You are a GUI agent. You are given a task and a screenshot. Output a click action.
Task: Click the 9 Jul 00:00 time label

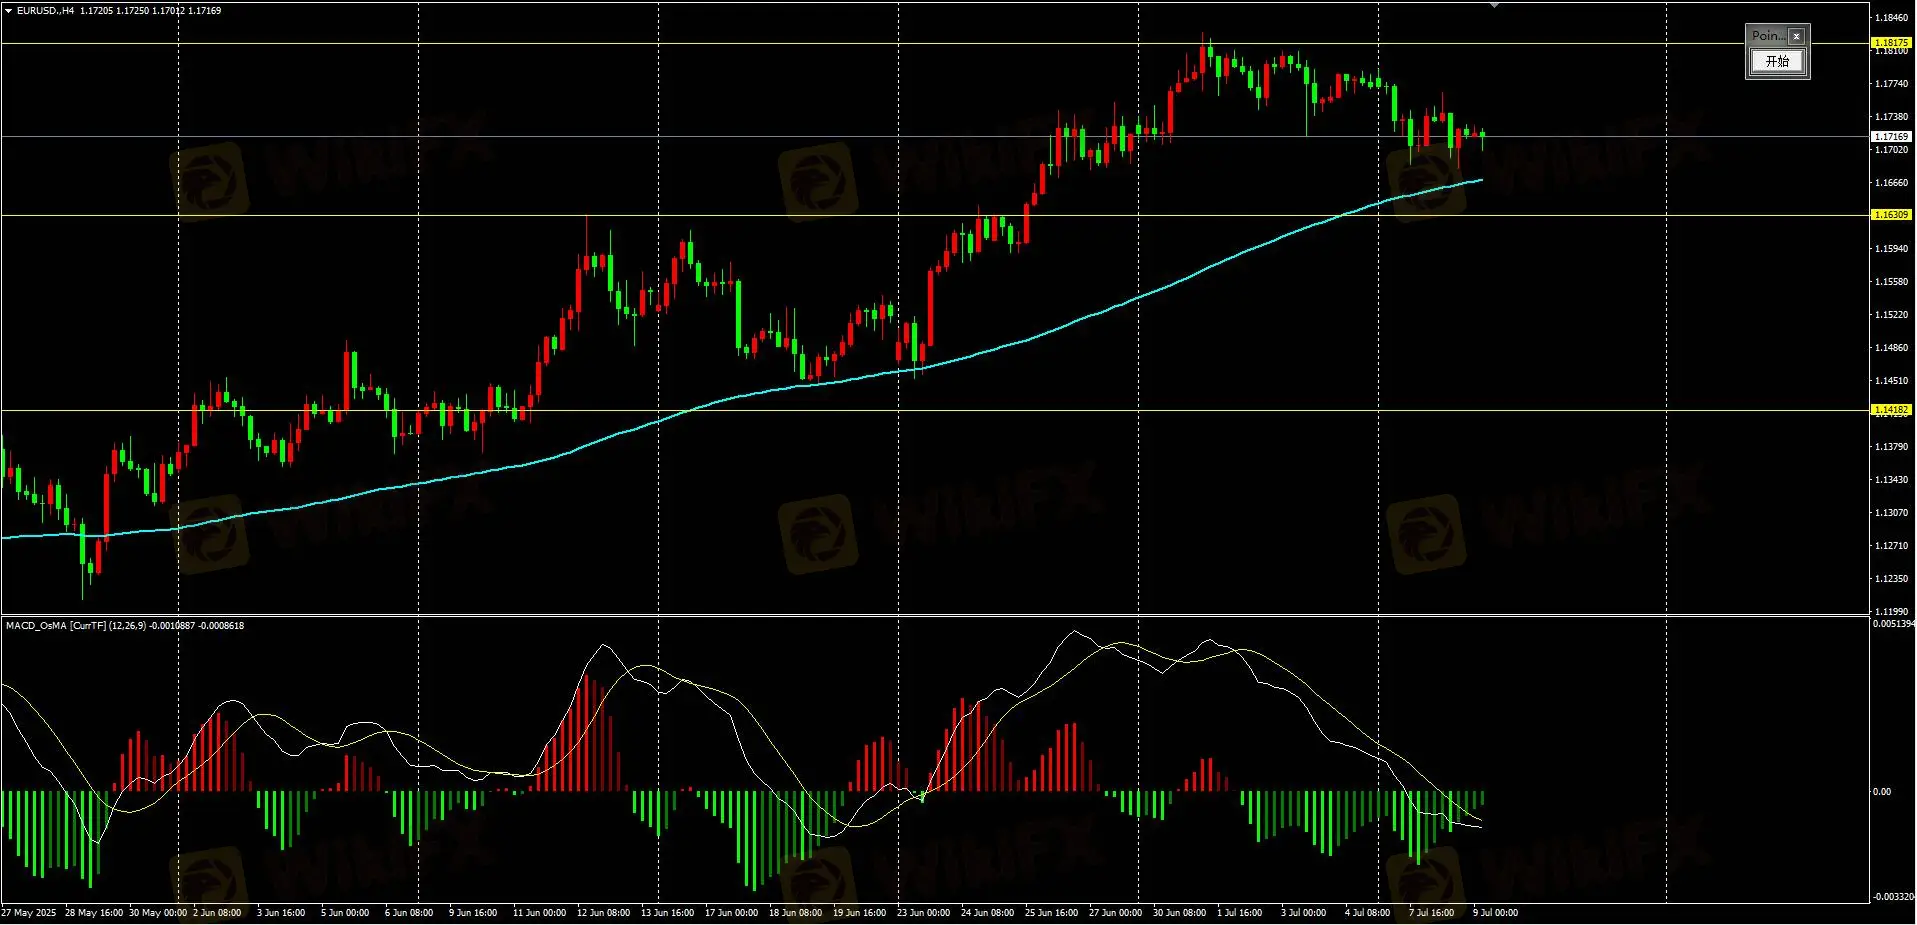tap(1495, 913)
